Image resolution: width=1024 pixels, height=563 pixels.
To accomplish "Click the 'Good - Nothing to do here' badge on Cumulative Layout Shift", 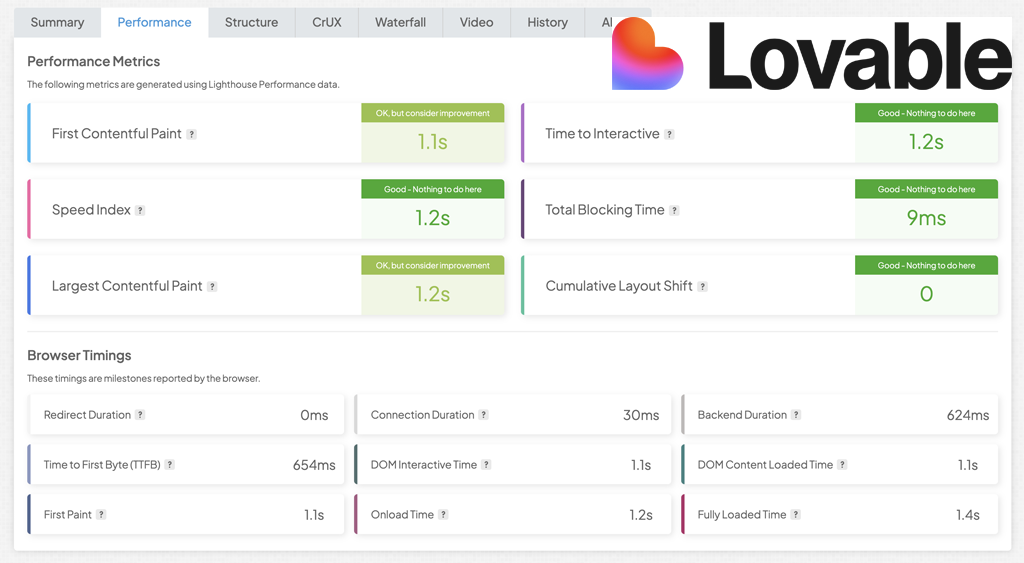I will (926, 266).
